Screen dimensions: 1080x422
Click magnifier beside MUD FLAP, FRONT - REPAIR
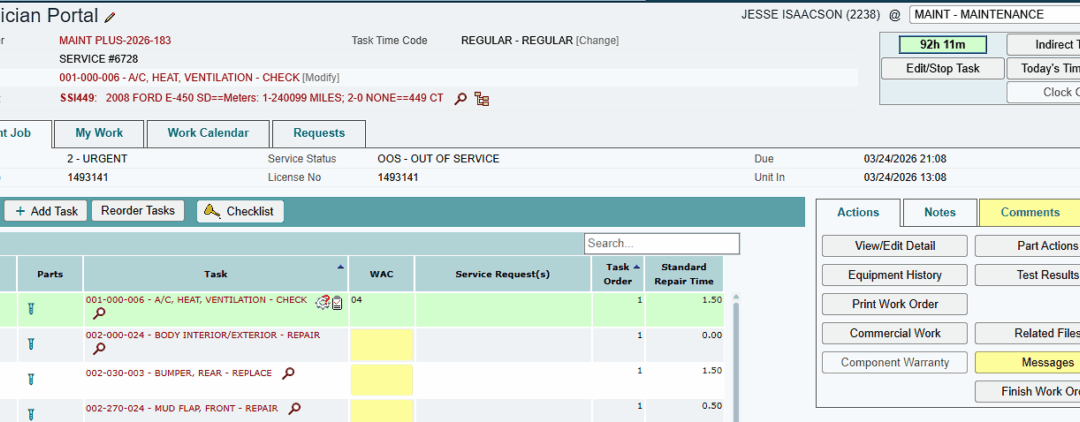(x=294, y=408)
